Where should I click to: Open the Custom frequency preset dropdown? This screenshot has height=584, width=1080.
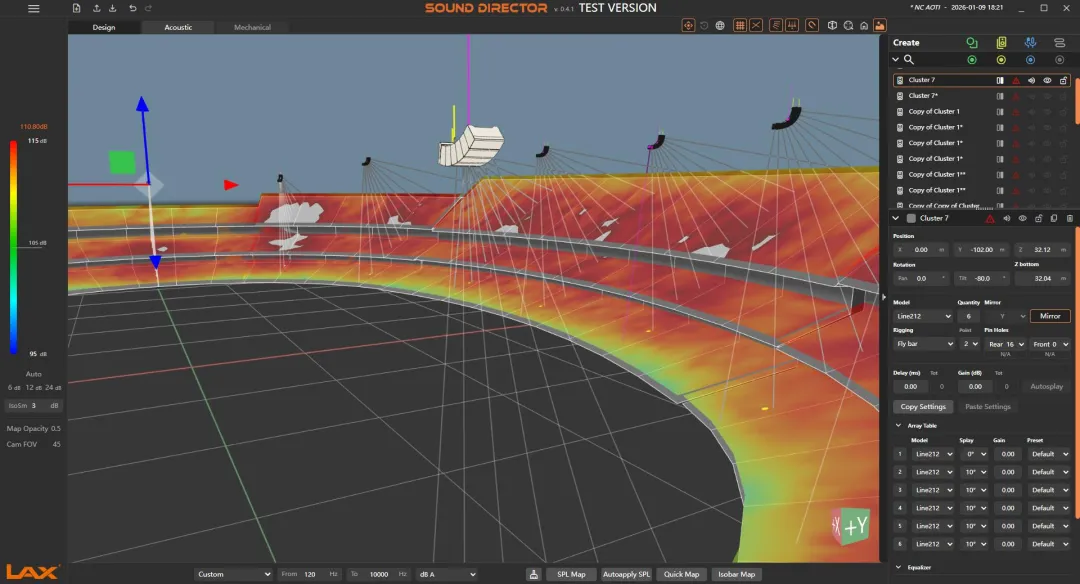point(233,574)
